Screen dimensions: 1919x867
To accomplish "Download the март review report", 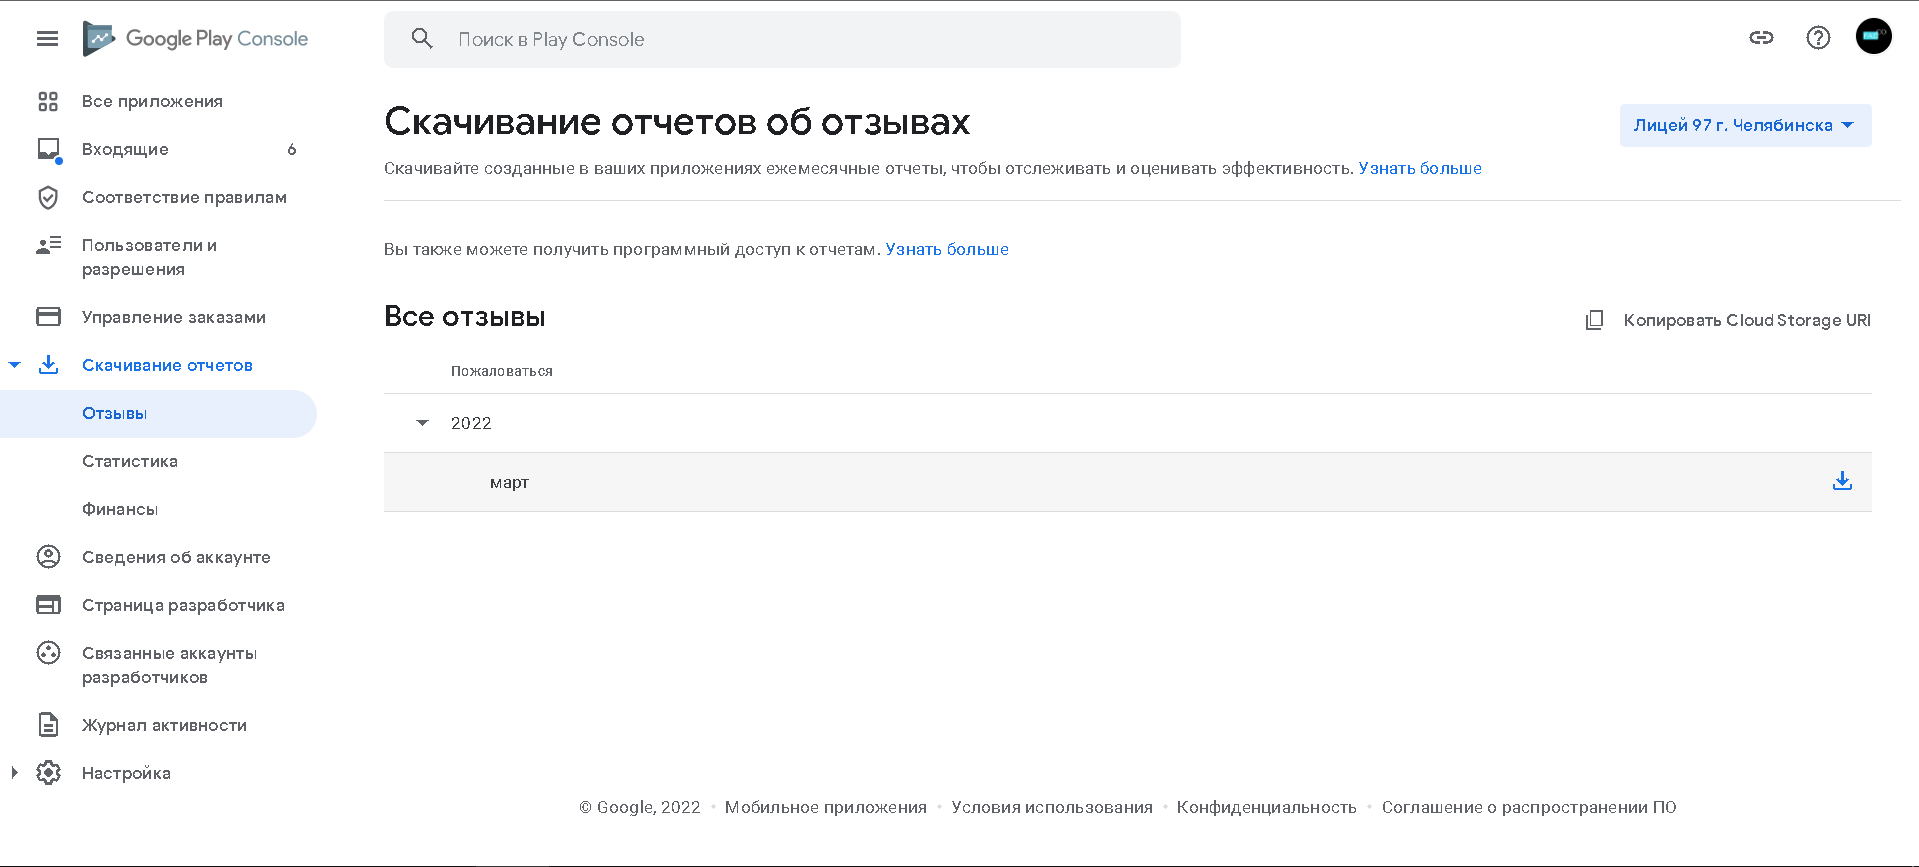I will click(x=1842, y=482).
